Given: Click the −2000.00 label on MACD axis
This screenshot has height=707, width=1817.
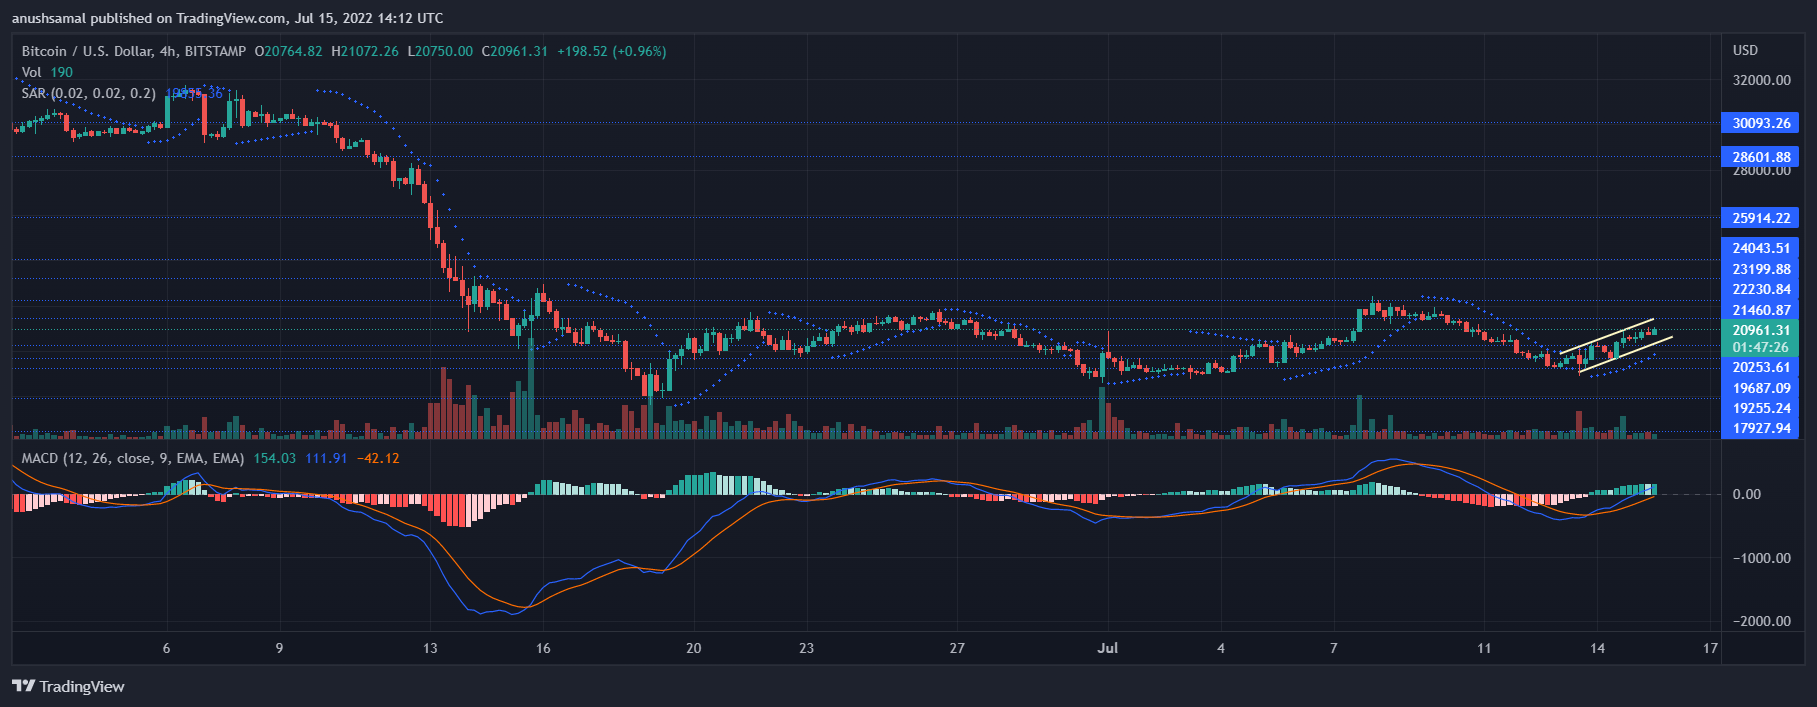Looking at the screenshot, I should [x=1761, y=621].
